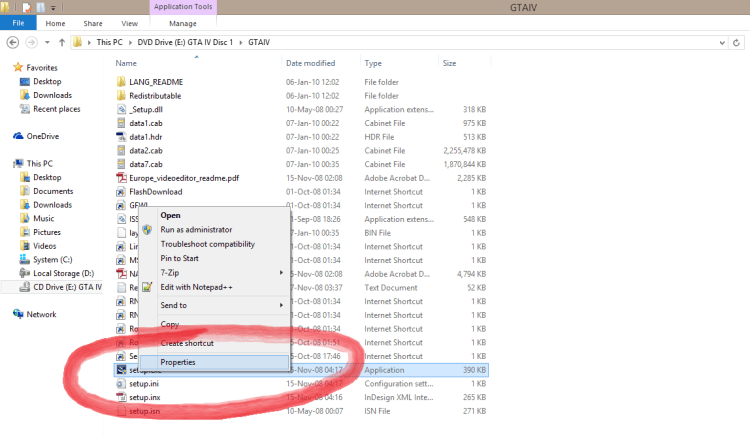This screenshot has width=750, height=436.
Task: Select the 2,255,478 KB size cell
Action: [x=464, y=151]
